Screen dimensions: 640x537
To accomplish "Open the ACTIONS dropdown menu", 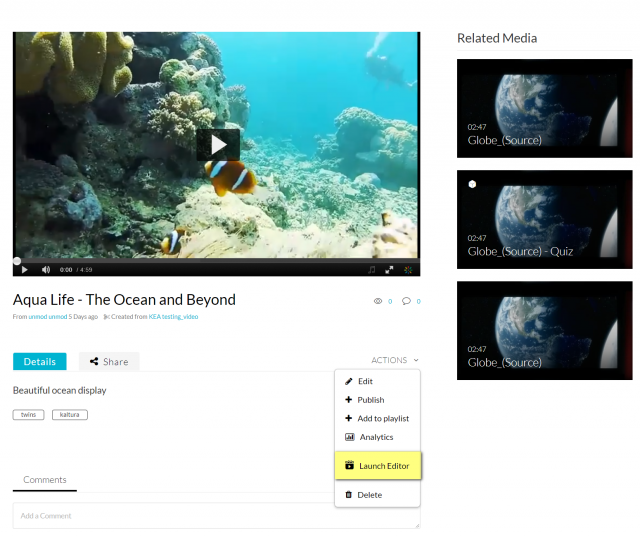I will click(x=394, y=360).
